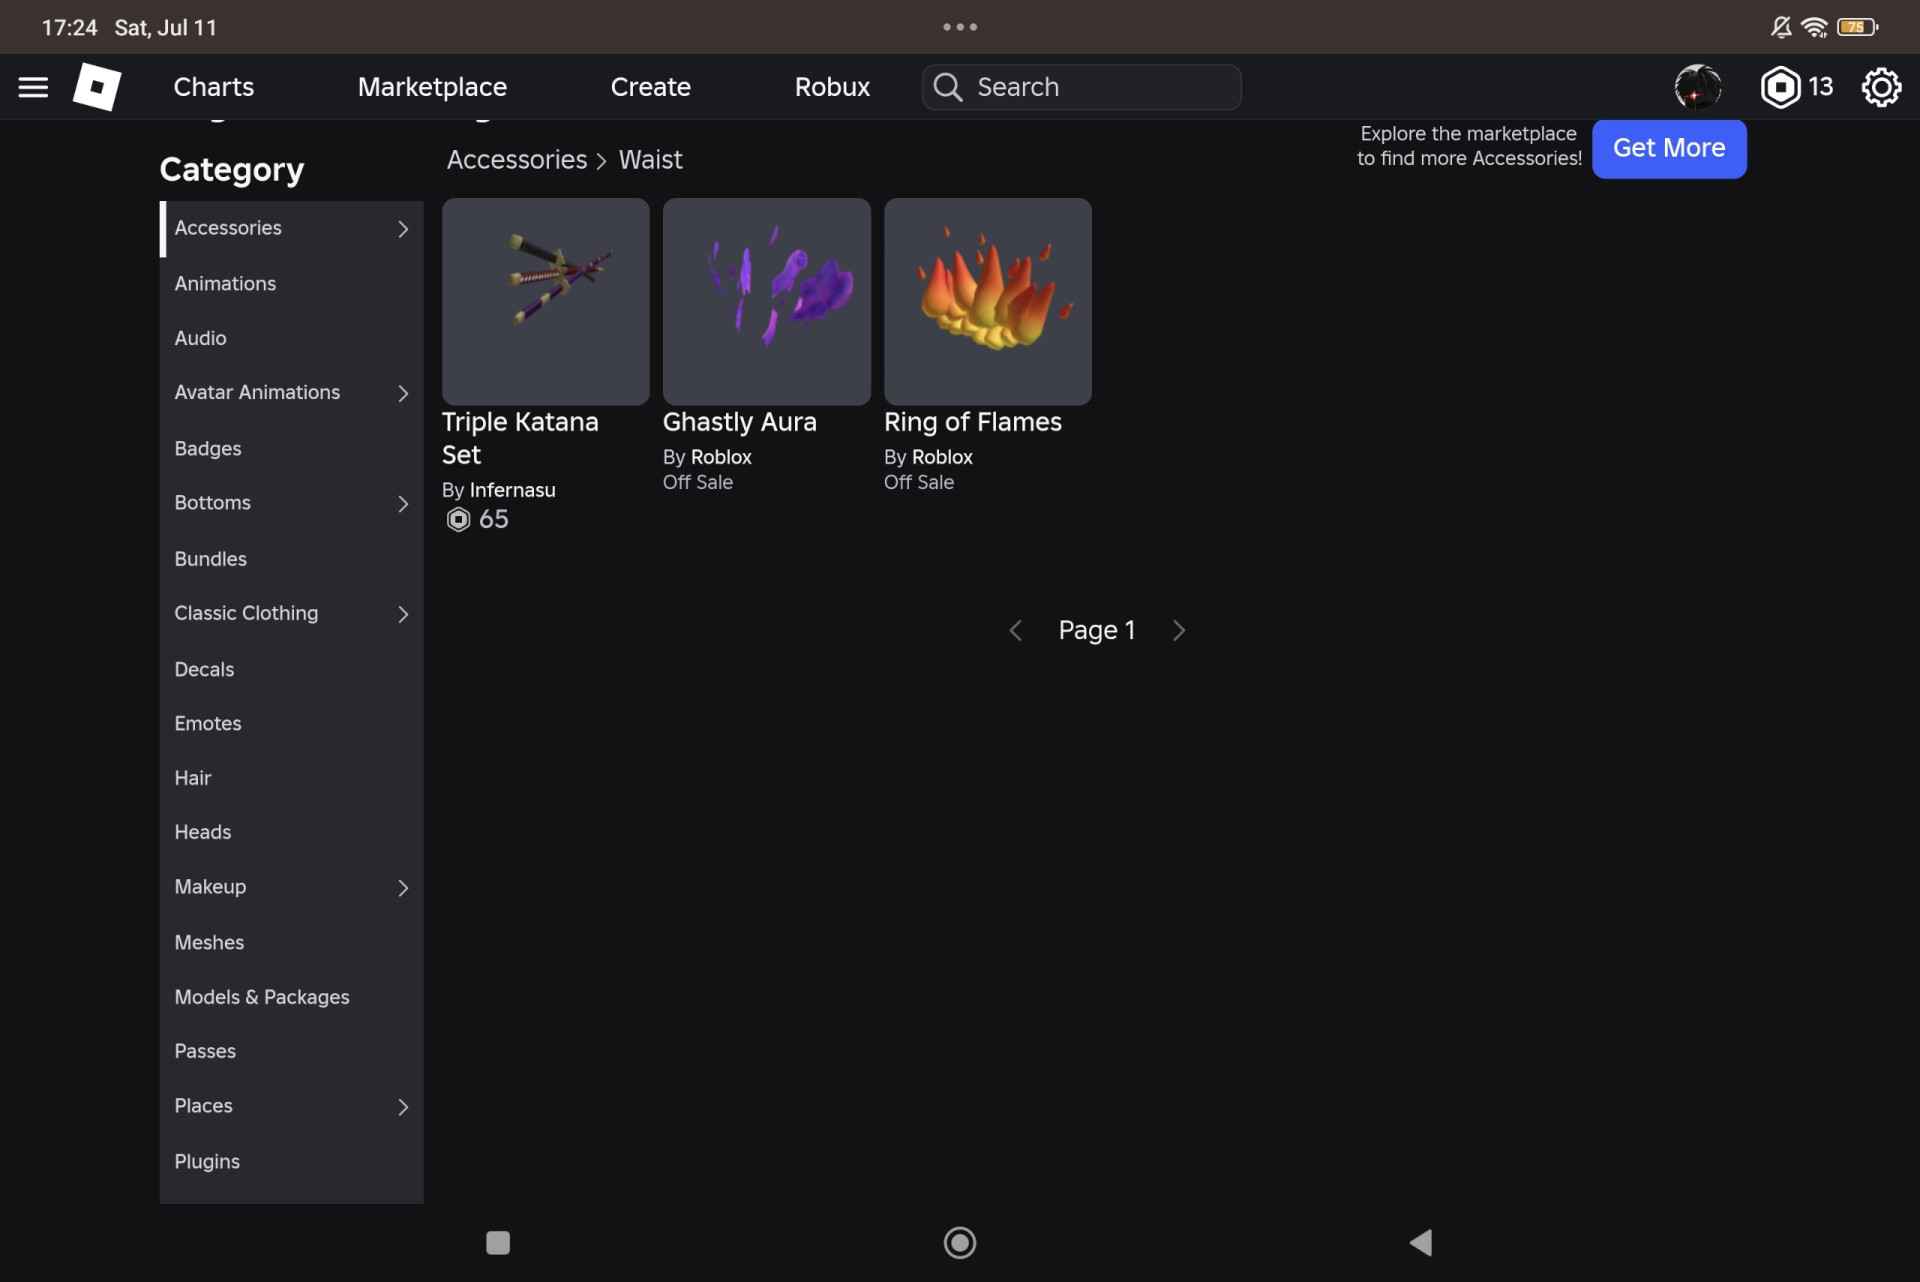Open Roblox creator link under Ghastly Aura
Screen dimensions: 1920x1282
pos(721,457)
